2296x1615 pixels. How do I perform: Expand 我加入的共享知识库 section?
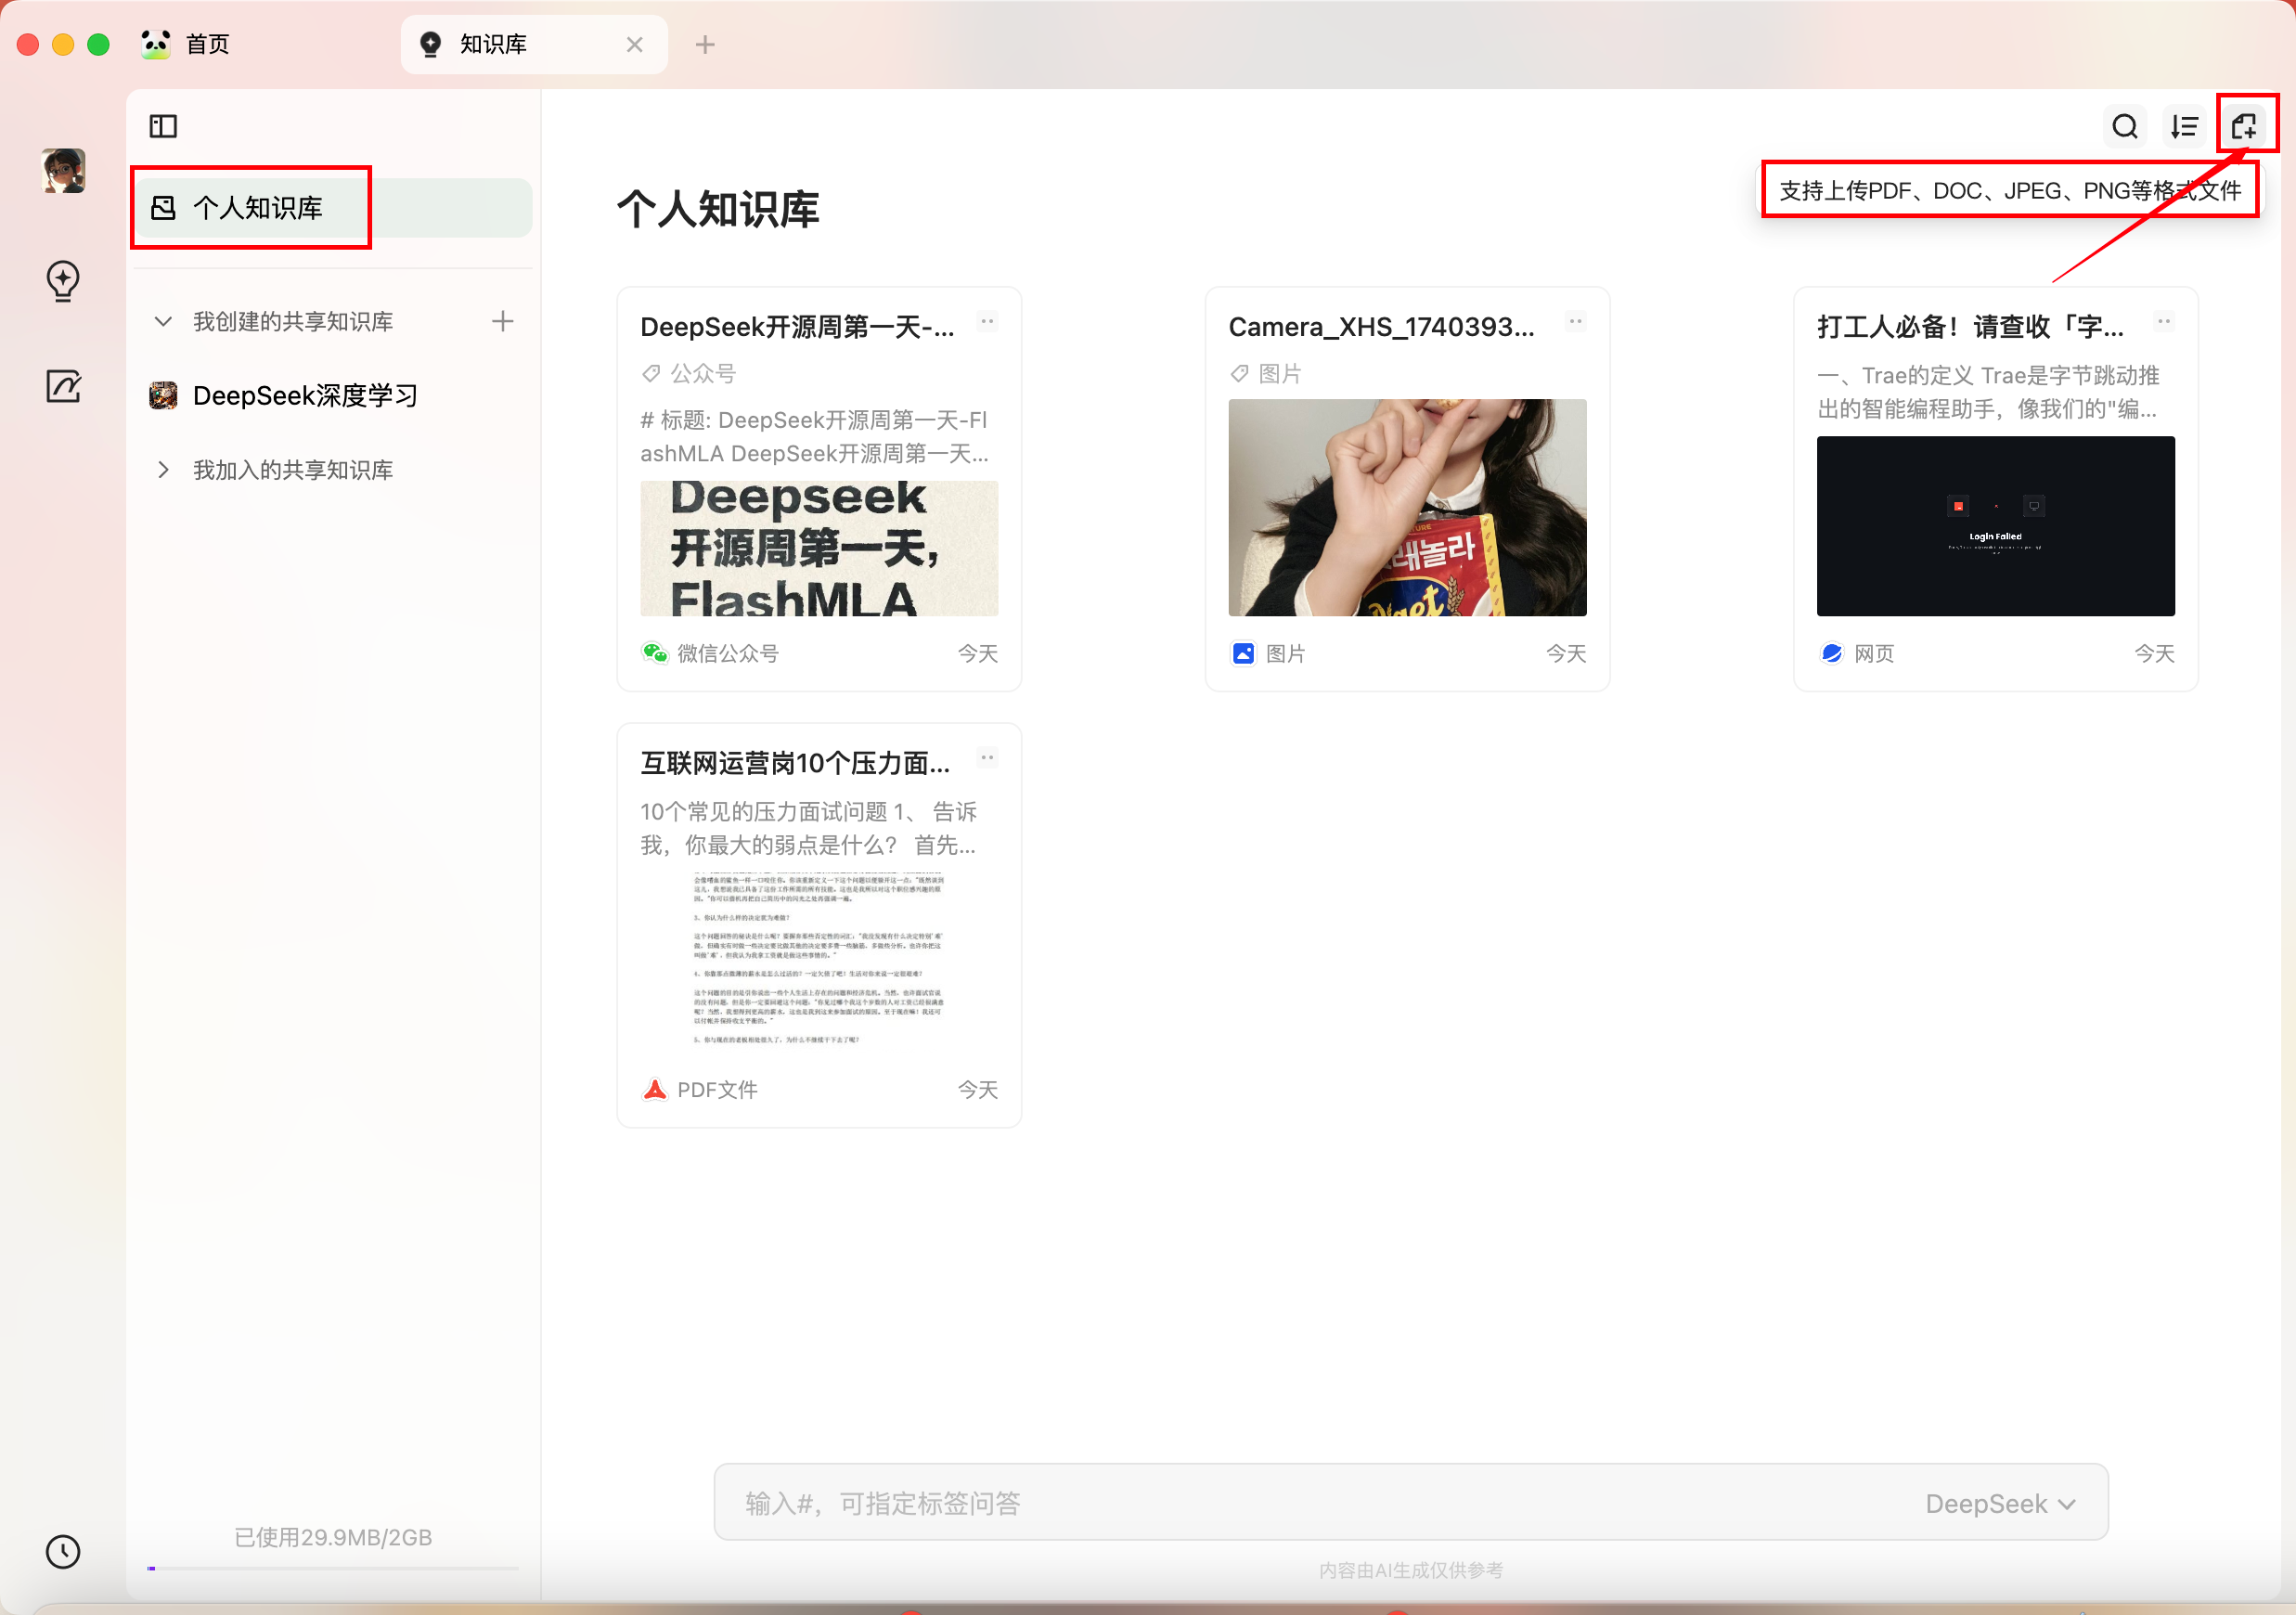[x=163, y=470]
